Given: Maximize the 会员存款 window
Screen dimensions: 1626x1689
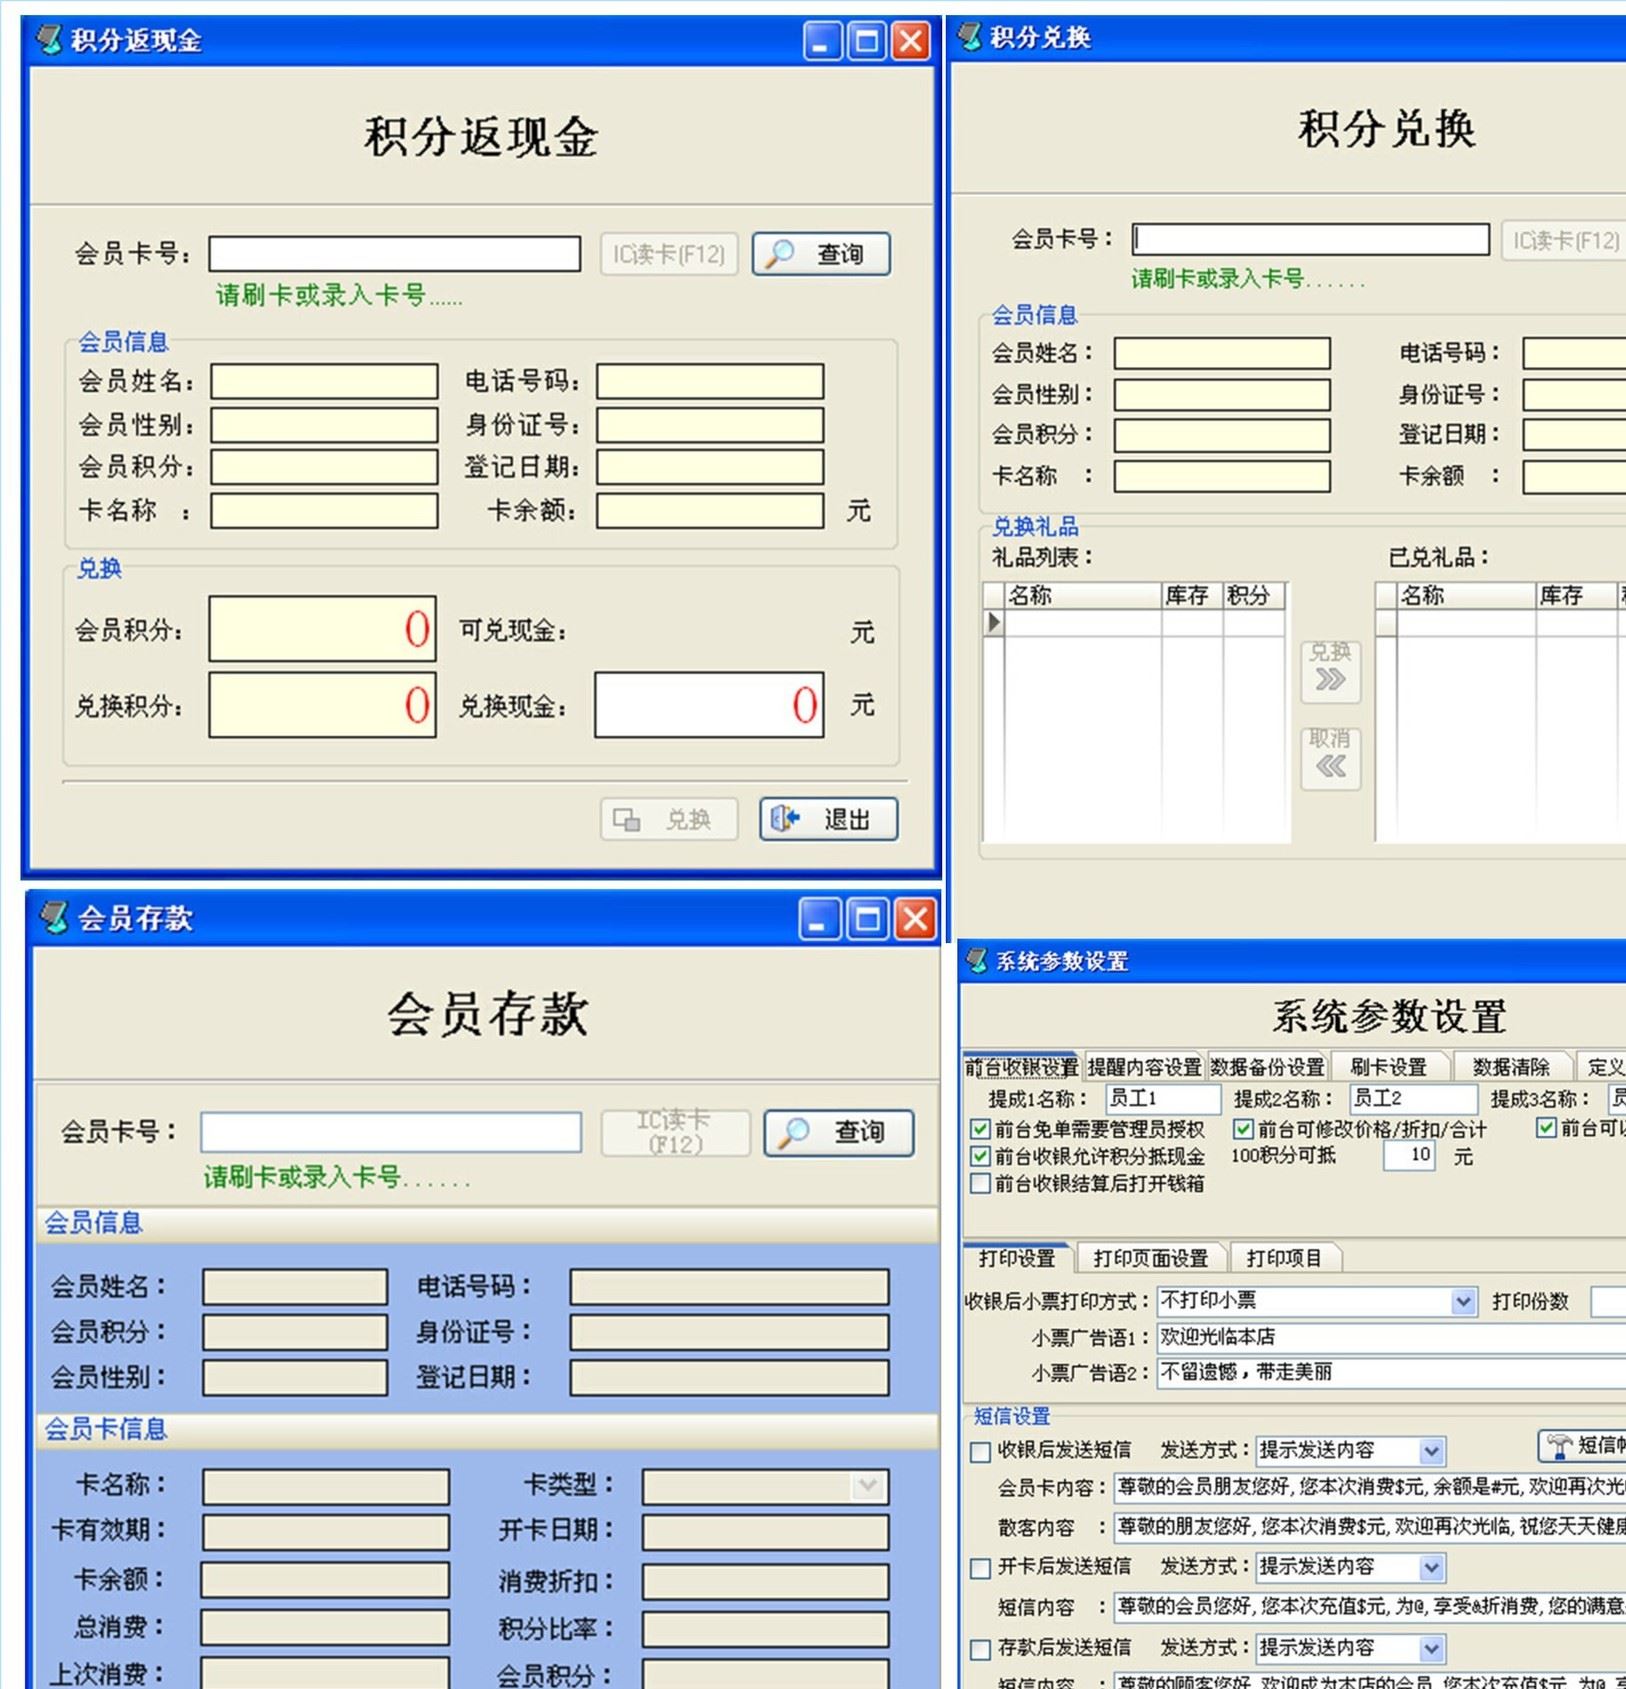Looking at the screenshot, I should pyautogui.click(x=867, y=918).
